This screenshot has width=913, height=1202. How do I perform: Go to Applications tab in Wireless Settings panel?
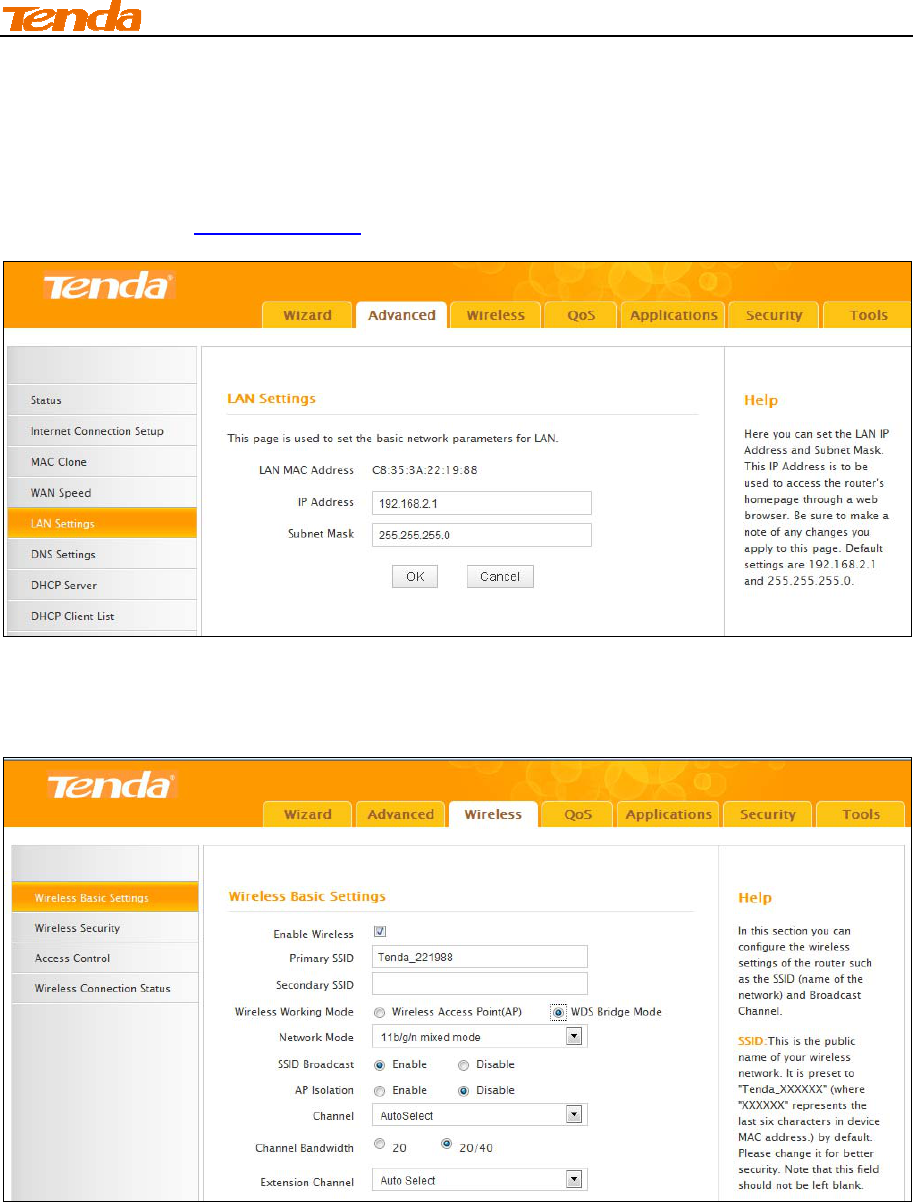tap(669, 814)
